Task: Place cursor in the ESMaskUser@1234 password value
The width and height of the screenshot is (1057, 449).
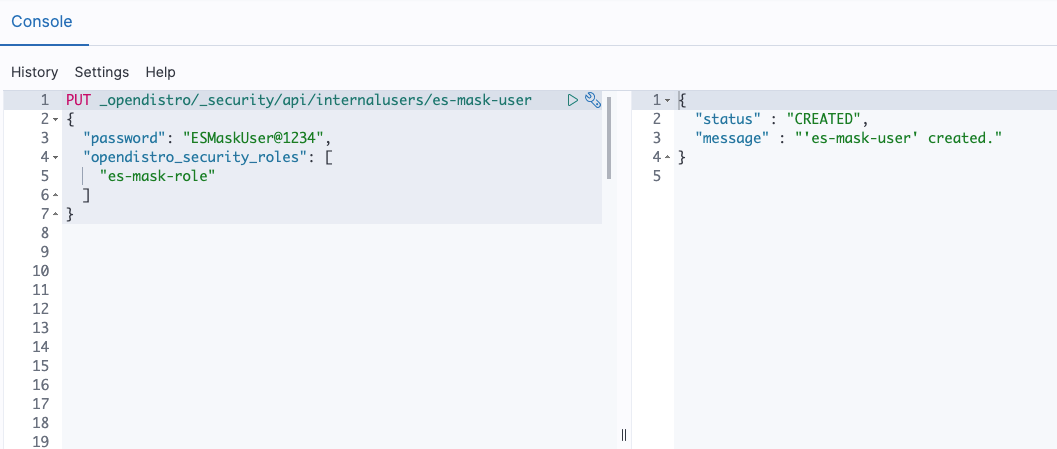Action: pyautogui.click(x=255, y=138)
